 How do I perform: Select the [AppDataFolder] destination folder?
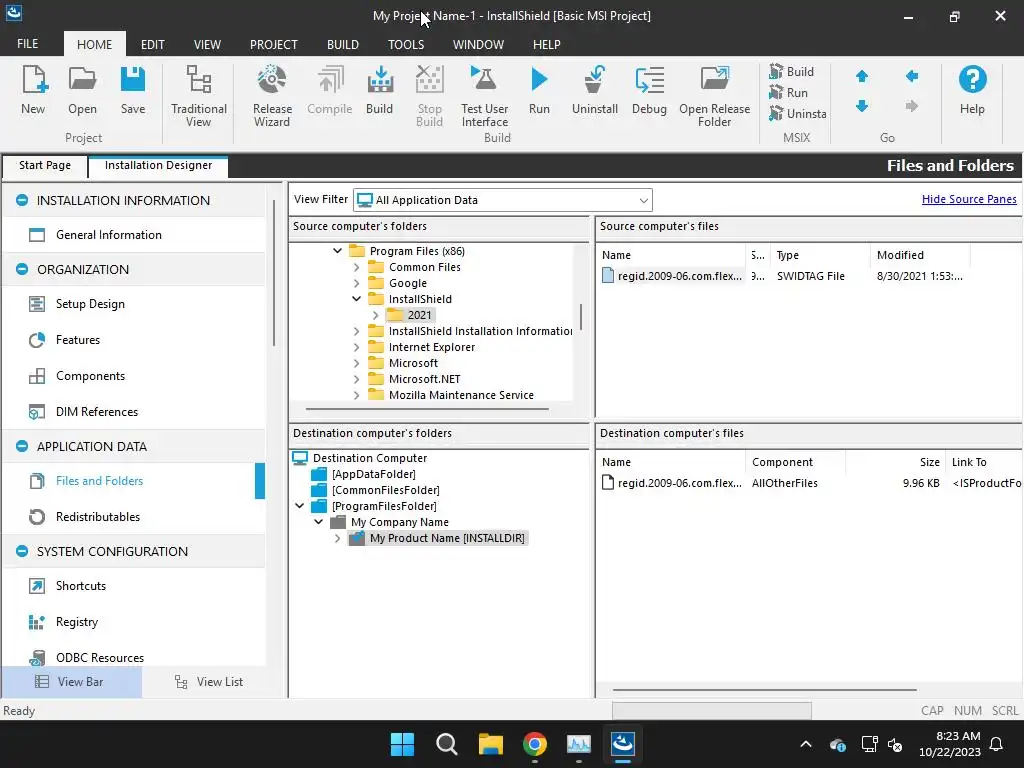(374, 474)
